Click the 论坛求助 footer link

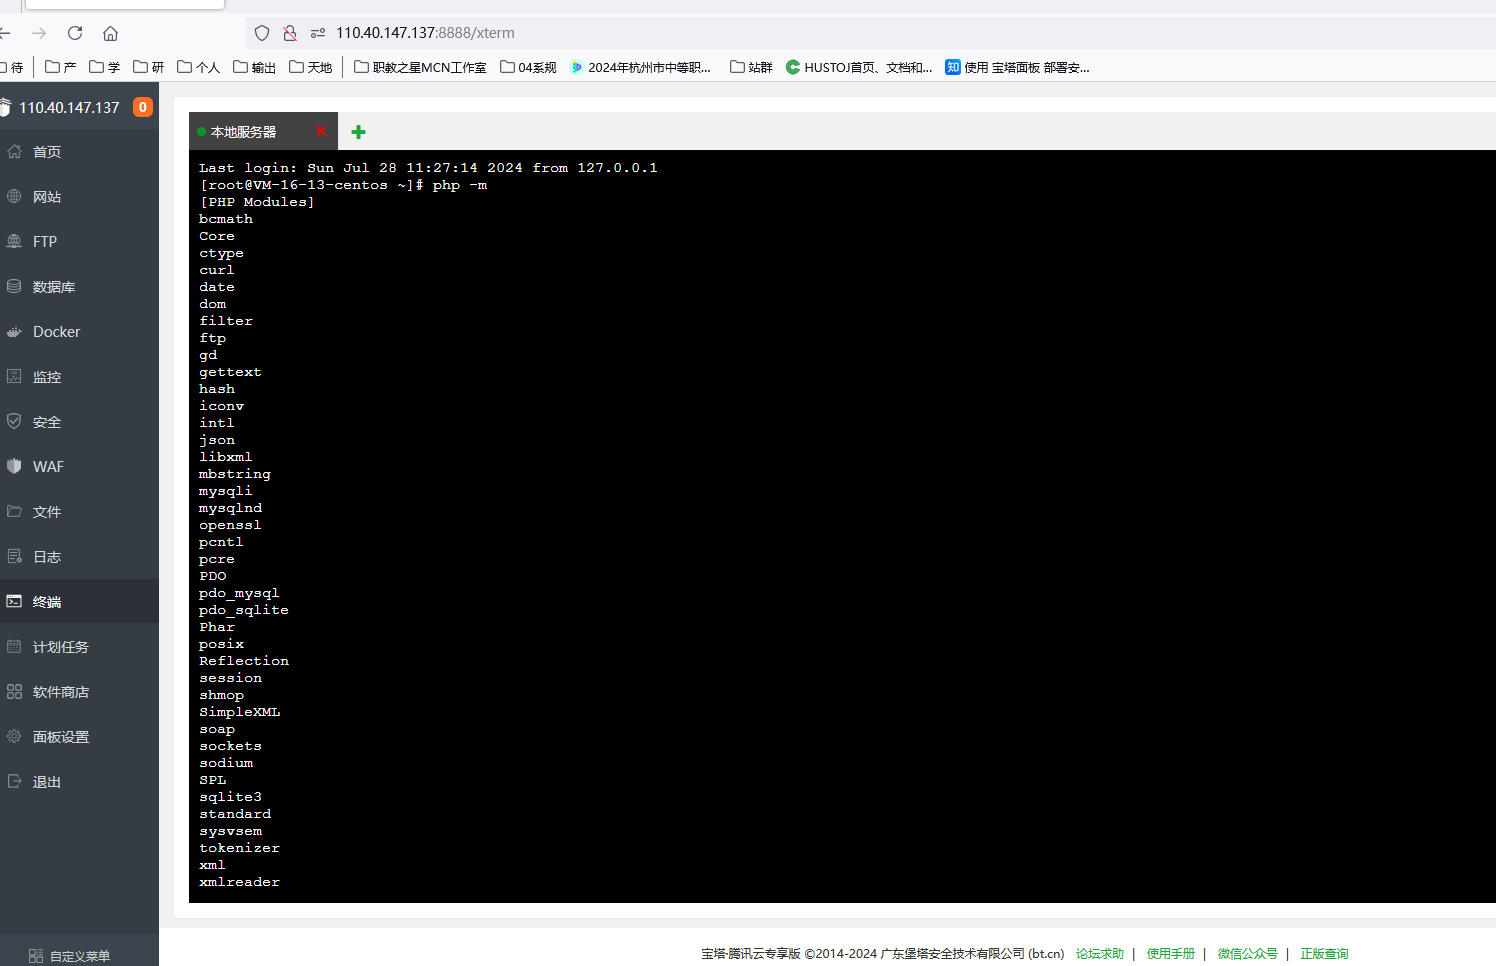click(1100, 954)
